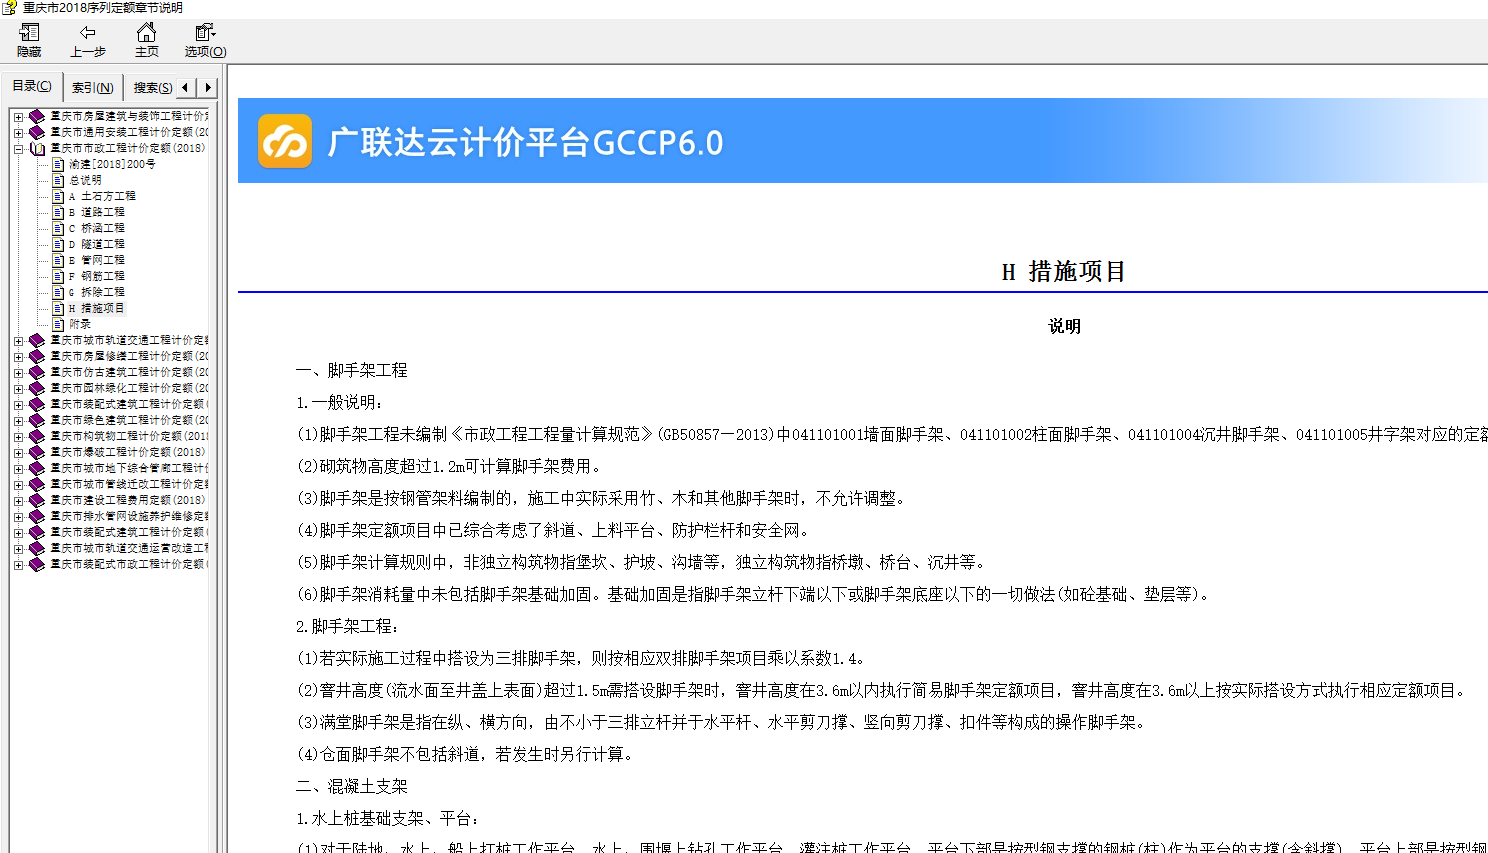Click the 一、脚手架工程 section line

tap(352, 370)
